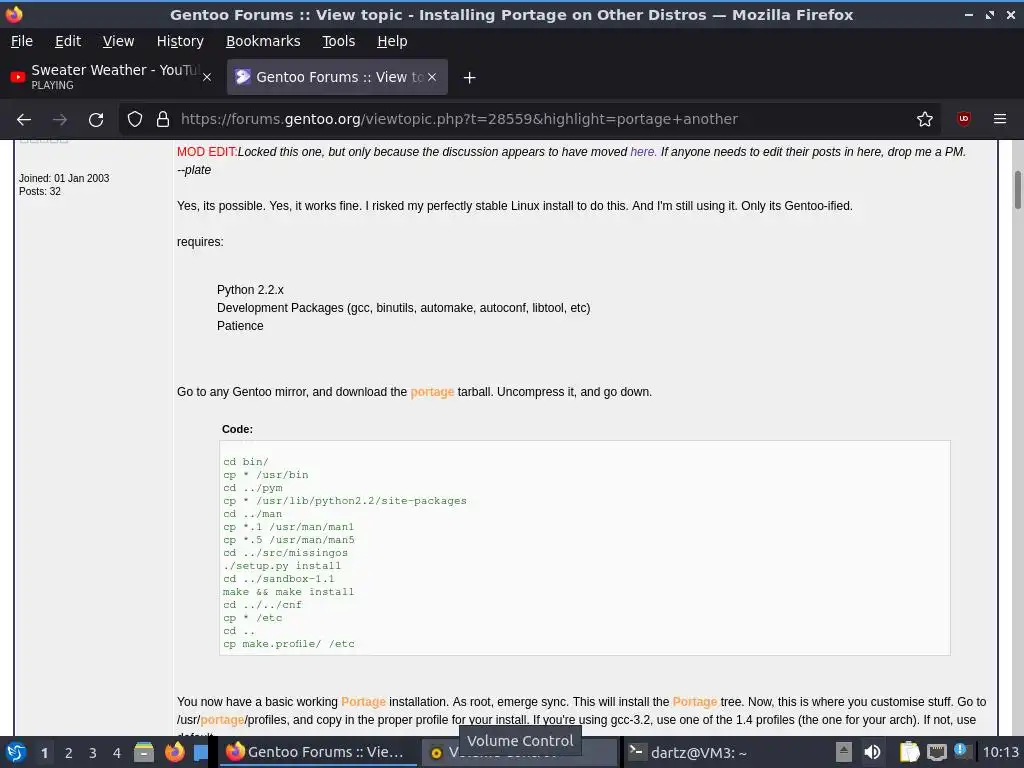
Task: Click code line 'make && make install'
Action: (288, 592)
